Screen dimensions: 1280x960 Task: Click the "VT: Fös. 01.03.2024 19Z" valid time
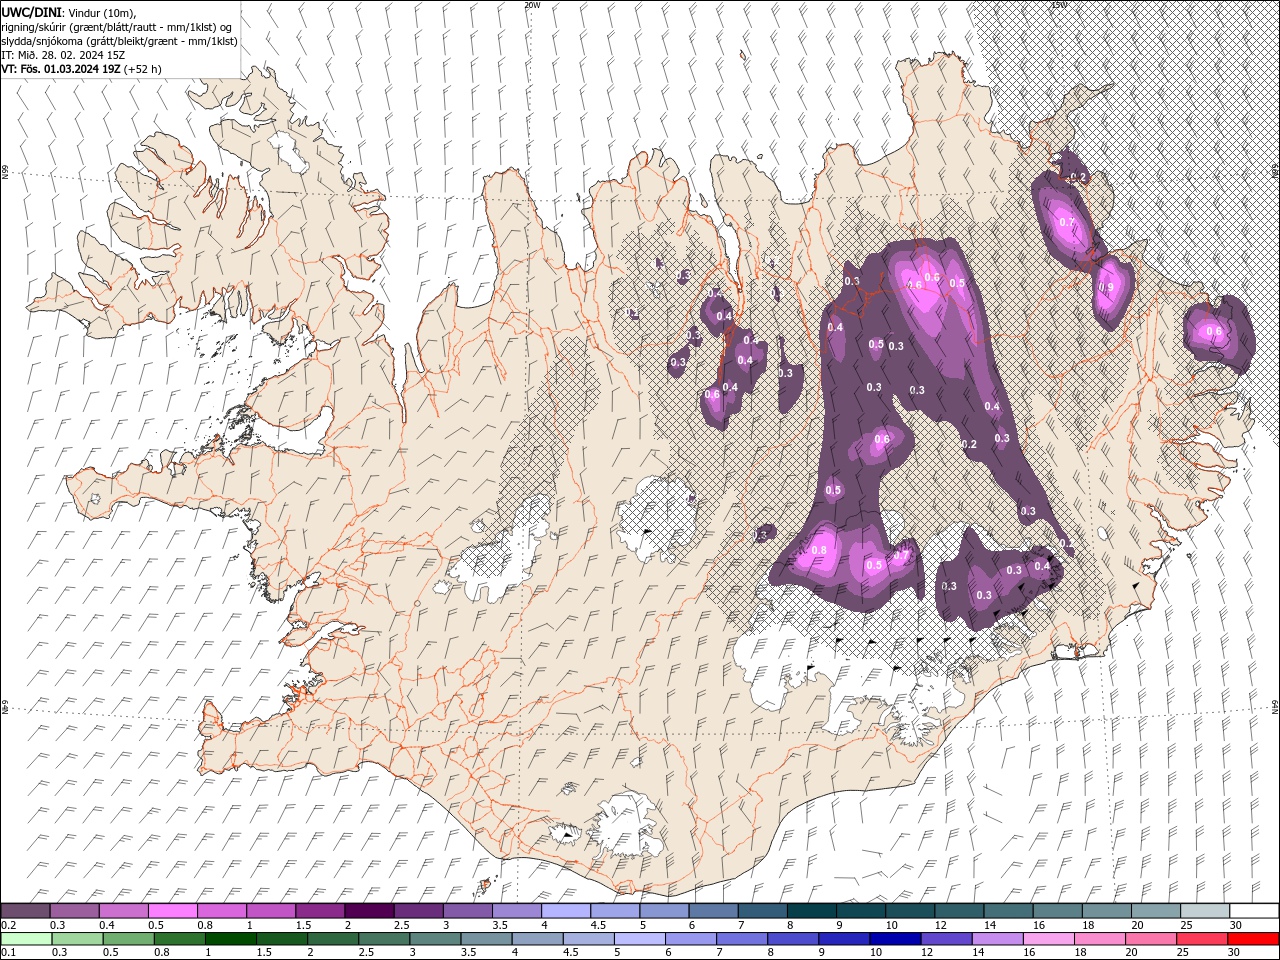pyautogui.click(x=61, y=69)
